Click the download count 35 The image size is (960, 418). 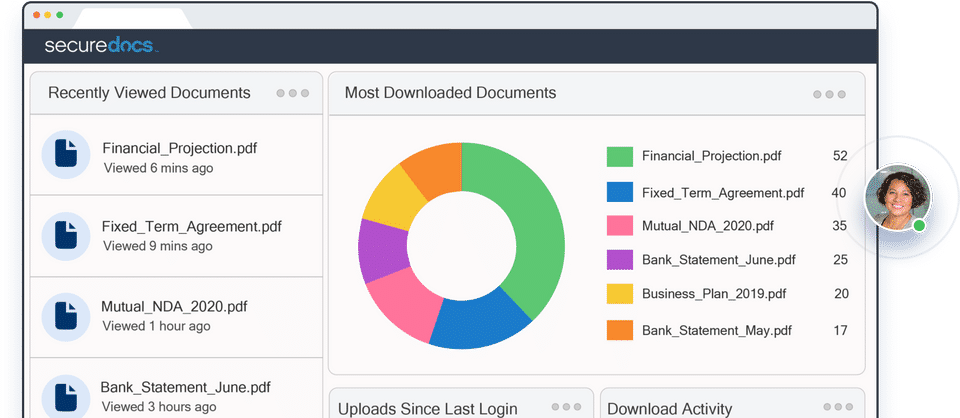(x=839, y=226)
